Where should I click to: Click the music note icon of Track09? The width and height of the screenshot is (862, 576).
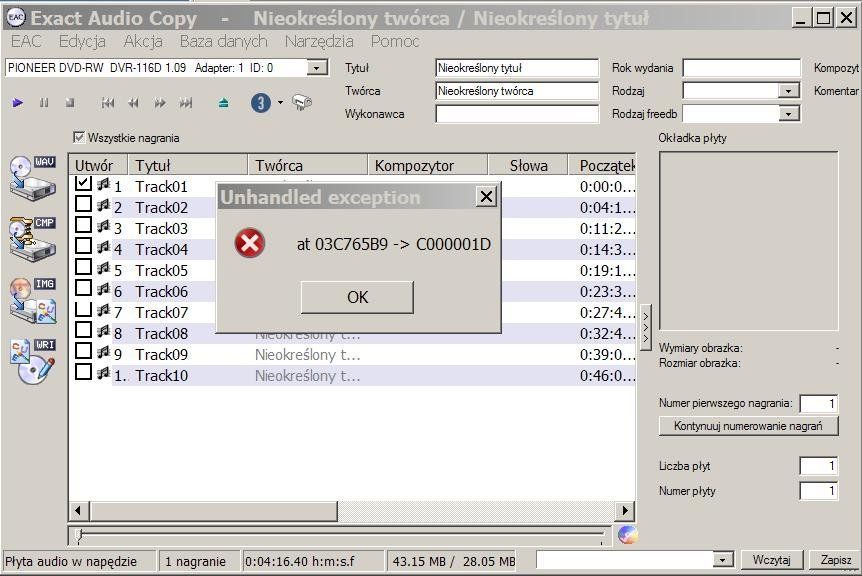pos(103,353)
